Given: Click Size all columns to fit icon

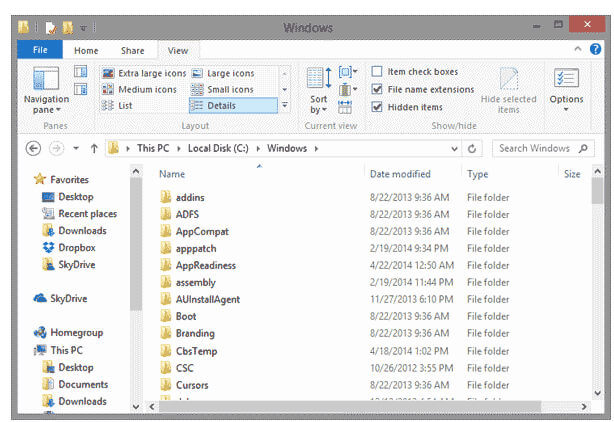Looking at the screenshot, I should [x=345, y=107].
